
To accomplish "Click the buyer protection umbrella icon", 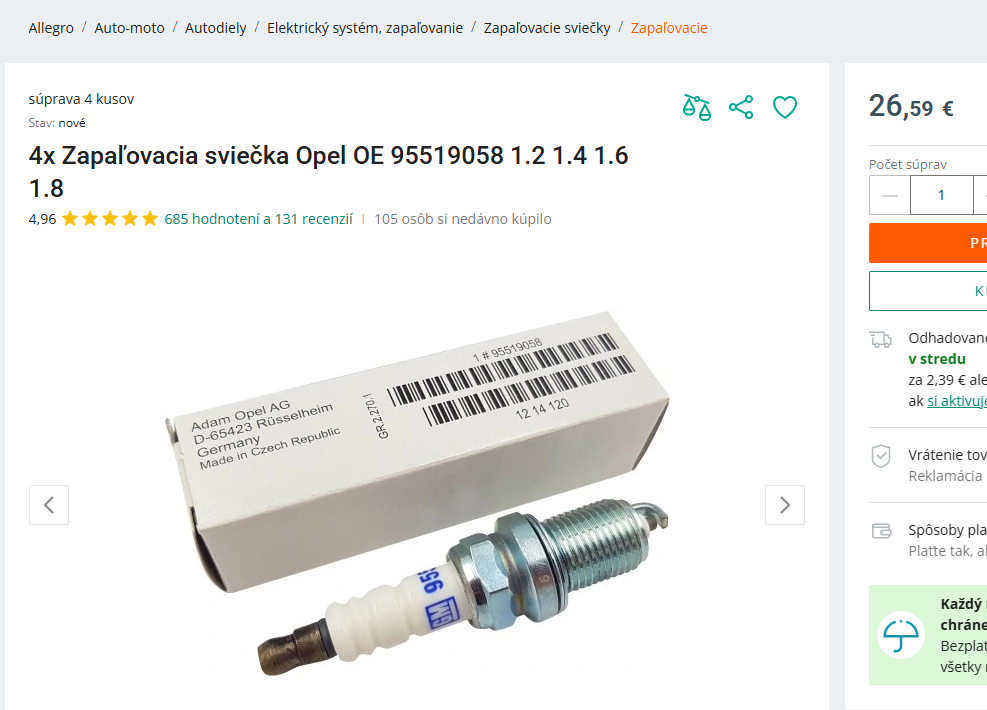I will (901, 634).
